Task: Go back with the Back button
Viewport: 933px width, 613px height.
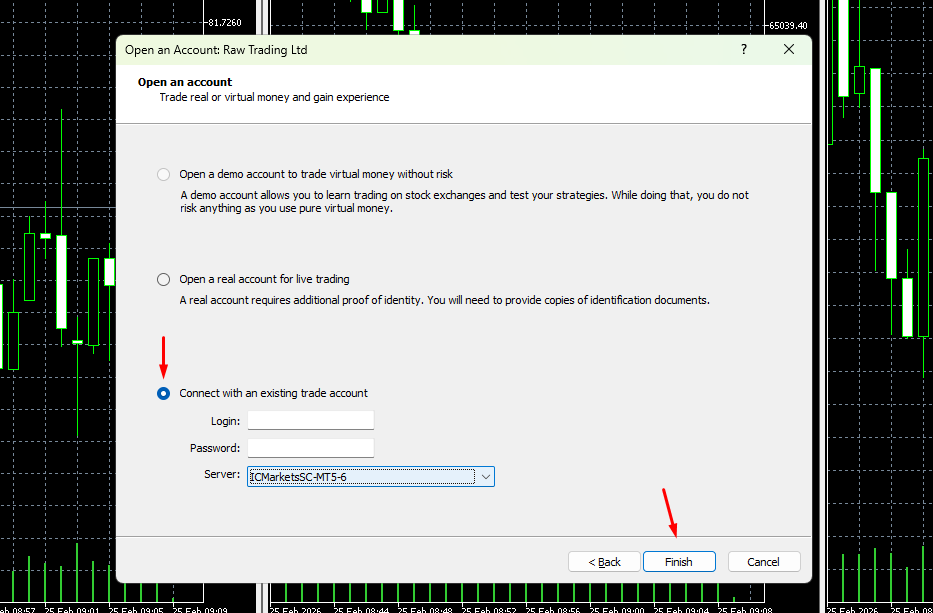Action: click(604, 562)
